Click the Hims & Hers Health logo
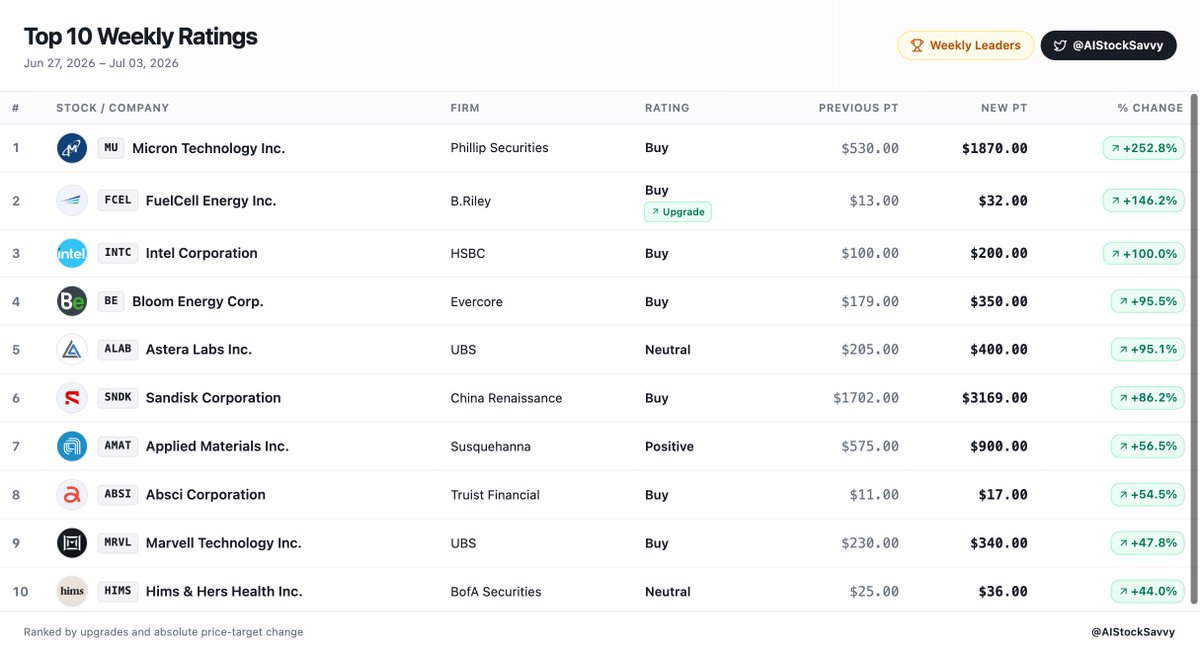Image resolution: width=1200 pixels, height=652 pixels. (72, 591)
